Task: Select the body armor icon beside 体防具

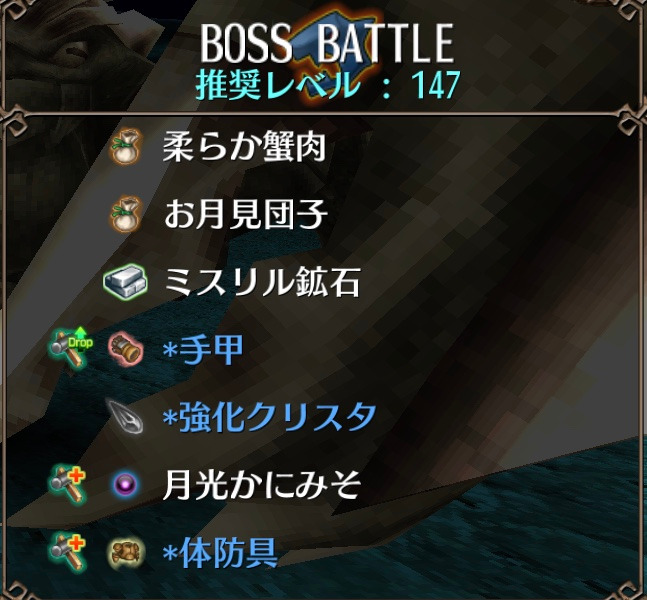Action: (126, 552)
